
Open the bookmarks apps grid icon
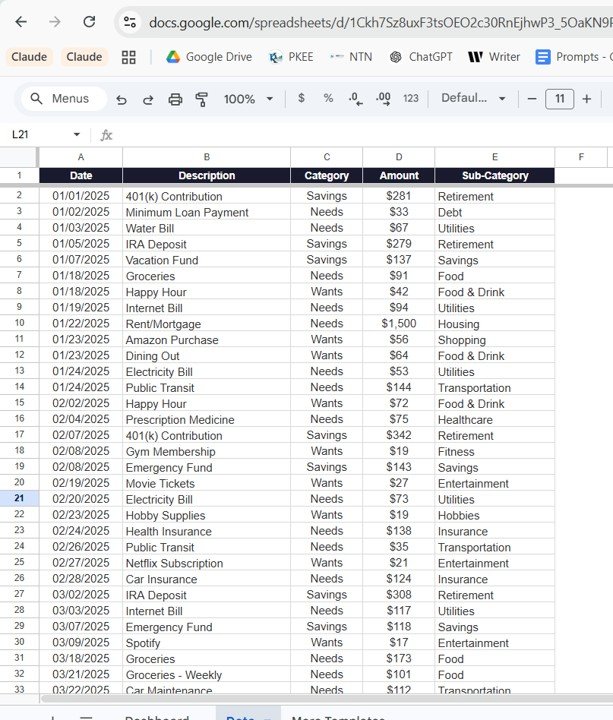[128, 57]
